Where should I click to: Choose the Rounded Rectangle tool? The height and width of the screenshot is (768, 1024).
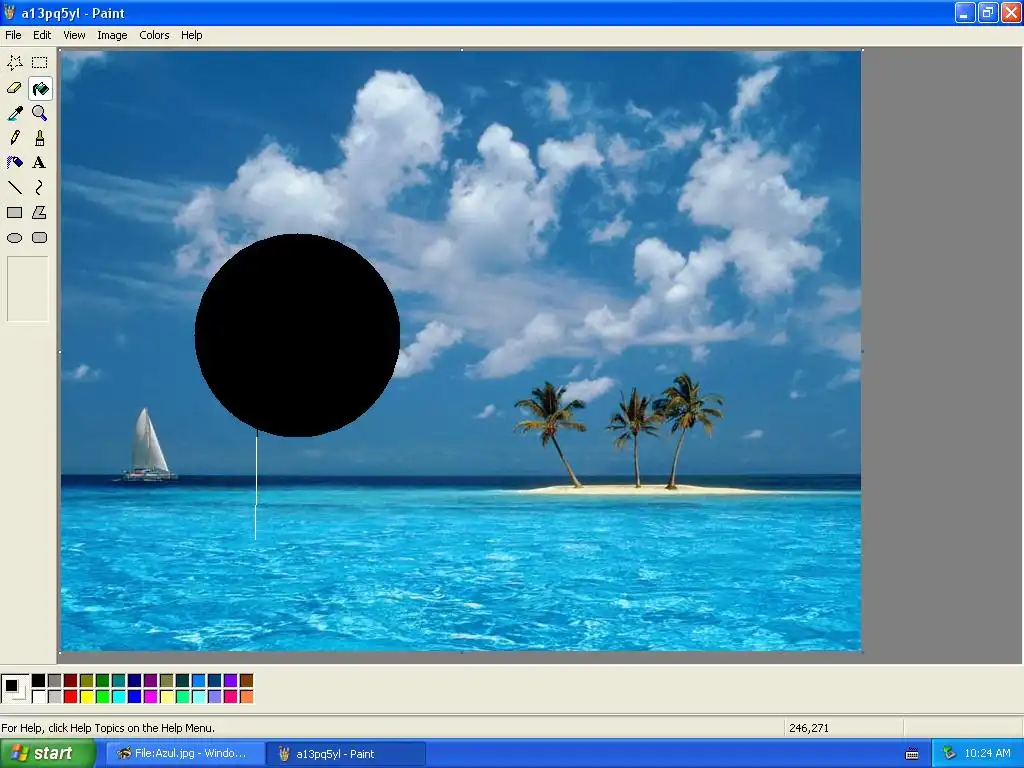click(40, 238)
